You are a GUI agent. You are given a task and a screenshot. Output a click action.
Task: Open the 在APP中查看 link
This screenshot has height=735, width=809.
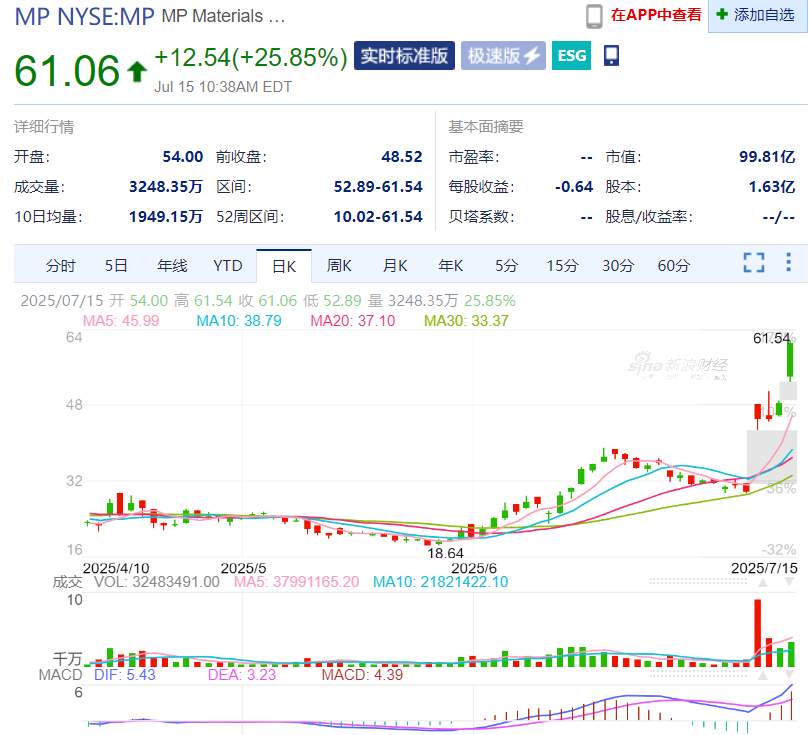(x=656, y=15)
